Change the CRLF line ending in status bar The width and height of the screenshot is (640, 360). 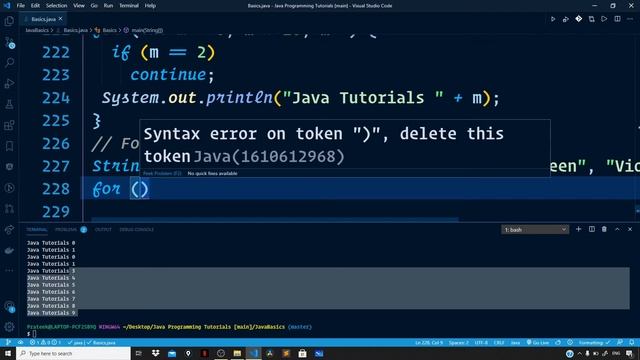pos(499,342)
